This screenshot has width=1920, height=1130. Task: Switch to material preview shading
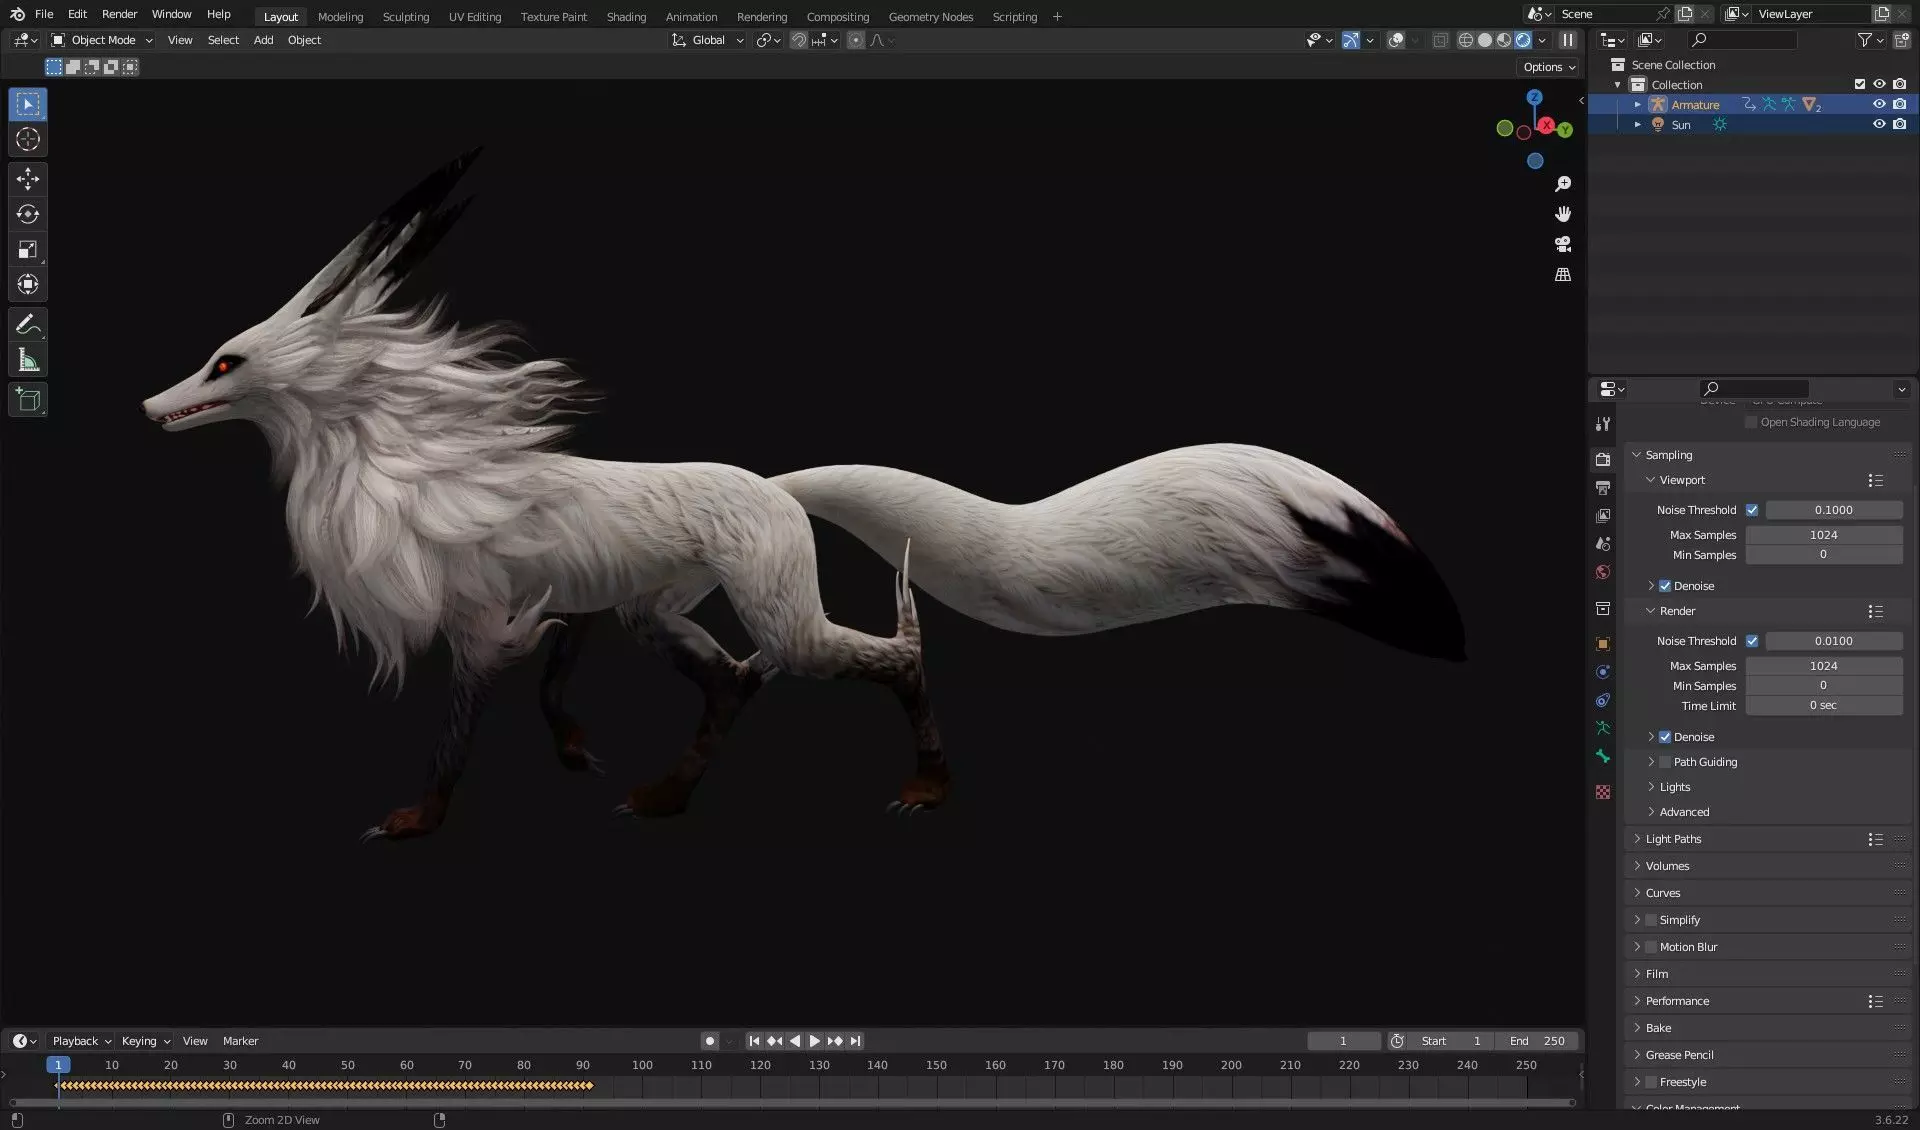1504,40
